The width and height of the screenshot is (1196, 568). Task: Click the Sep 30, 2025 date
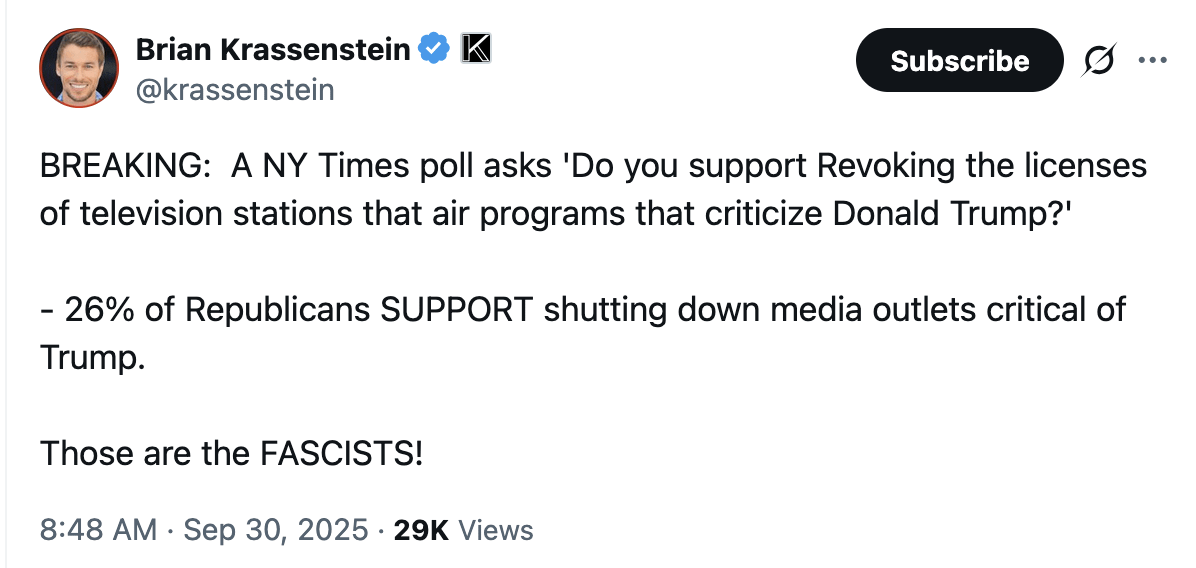pyautogui.click(x=274, y=530)
